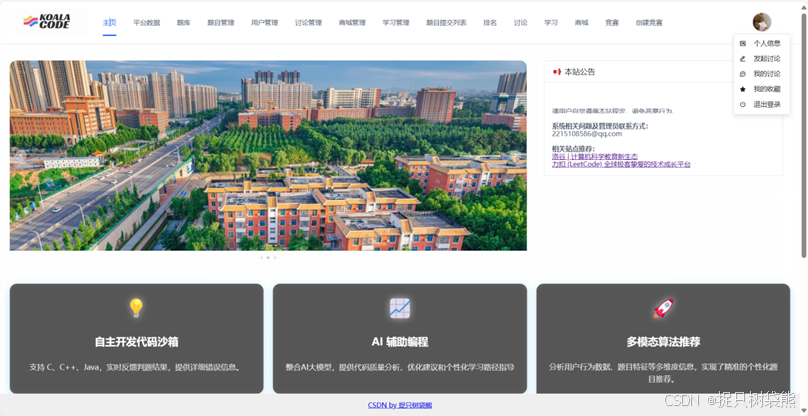
Task: Open 我的讨论 from the avatar dropdown
Action: coord(767,74)
